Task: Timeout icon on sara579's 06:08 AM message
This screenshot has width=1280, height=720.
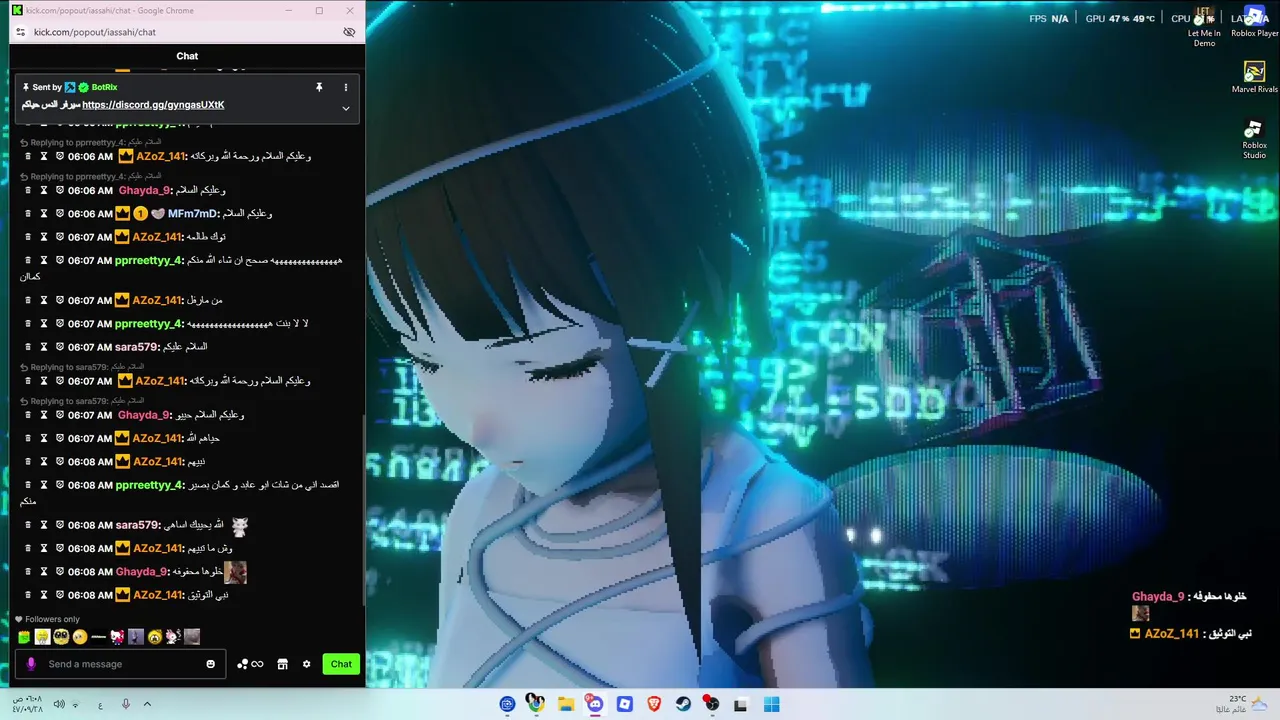Action: point(44,525)
